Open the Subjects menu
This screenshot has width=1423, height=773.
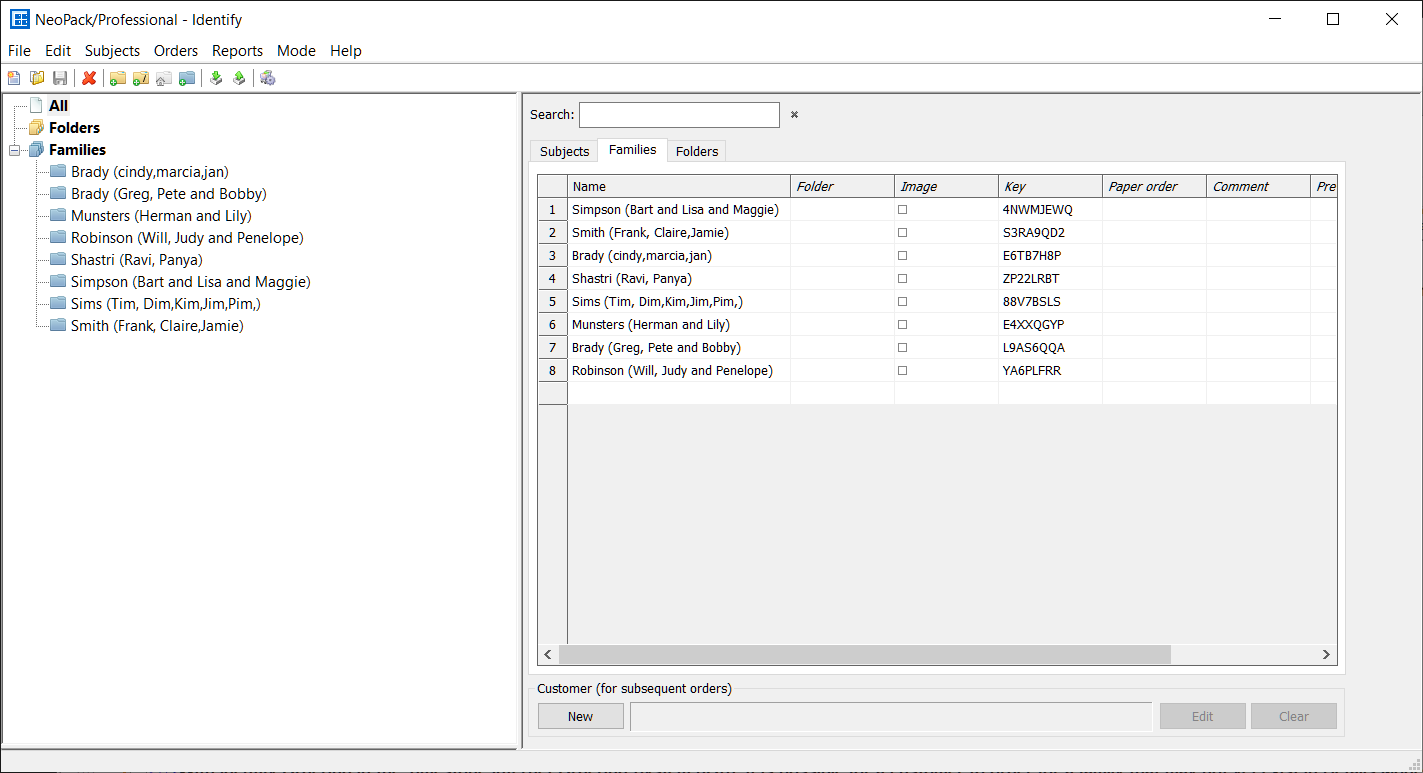coord(112,51)
